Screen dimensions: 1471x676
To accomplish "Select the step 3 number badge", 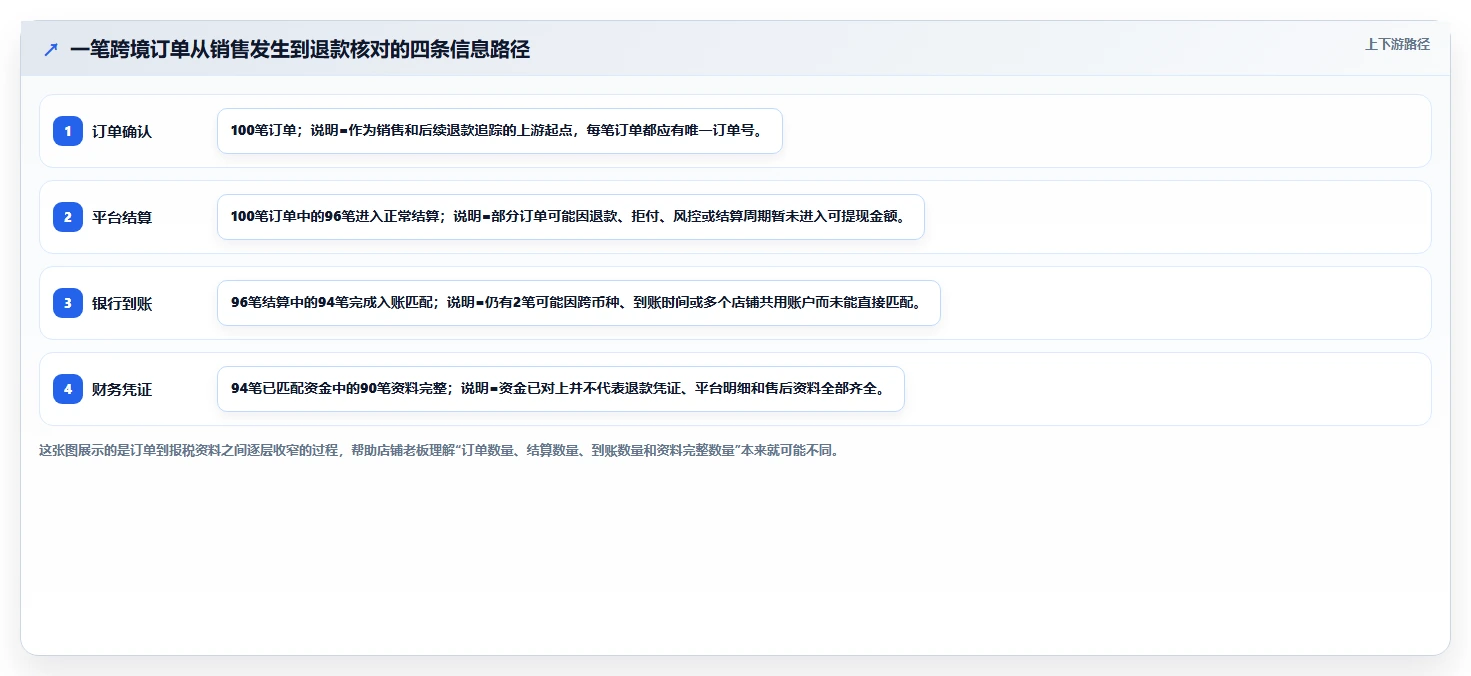I will [x=68, y=303].
